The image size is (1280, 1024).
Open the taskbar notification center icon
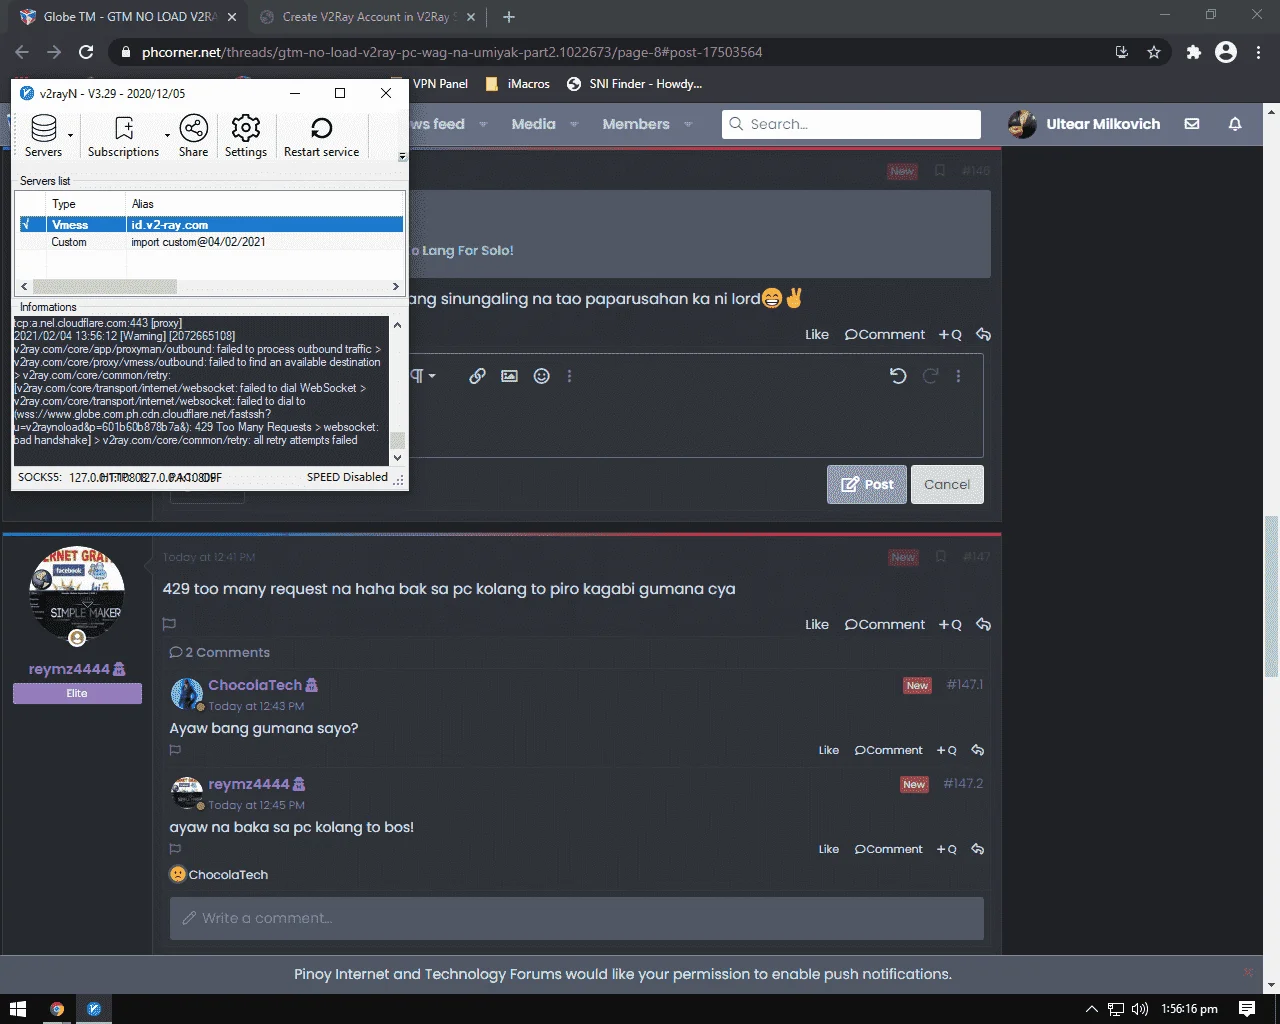[x=1247, y=1009]
